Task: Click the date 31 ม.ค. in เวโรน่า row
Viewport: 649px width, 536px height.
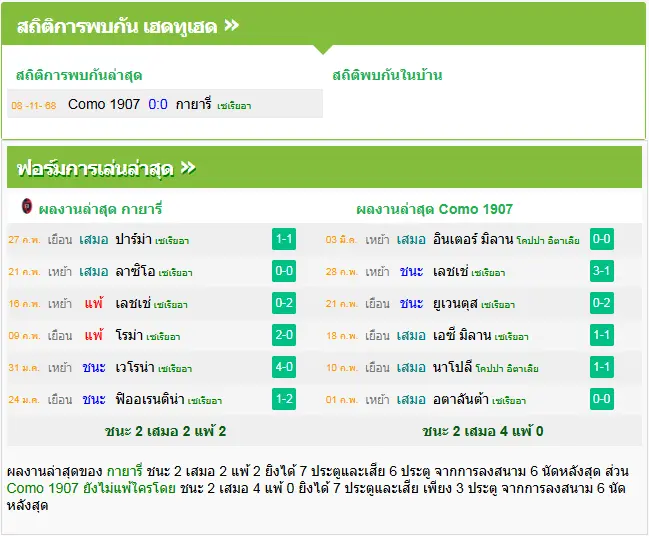Action: (x=24, y=368)
